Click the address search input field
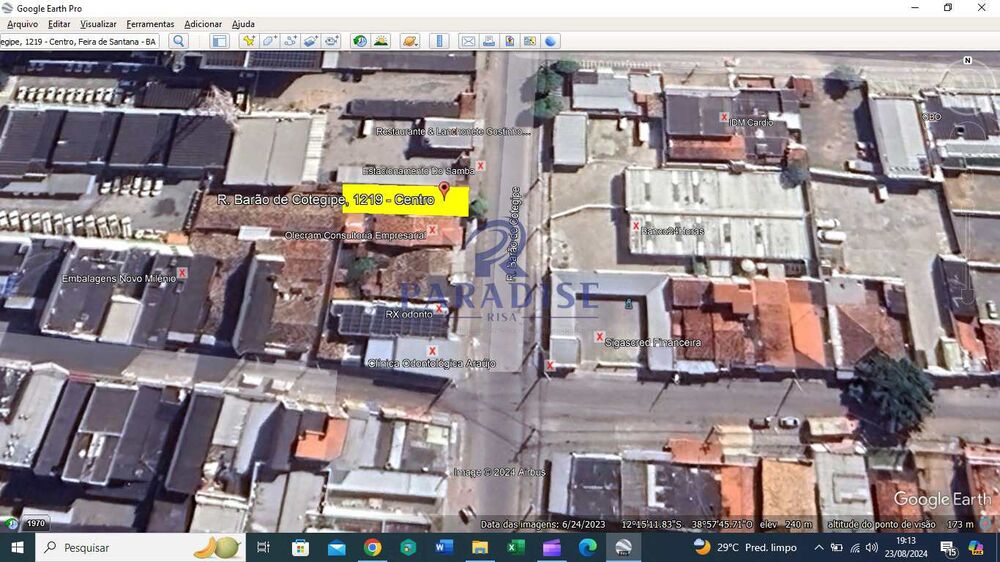Image resolution: width=1000 pixels, height=562 pixels. point(80,41)
